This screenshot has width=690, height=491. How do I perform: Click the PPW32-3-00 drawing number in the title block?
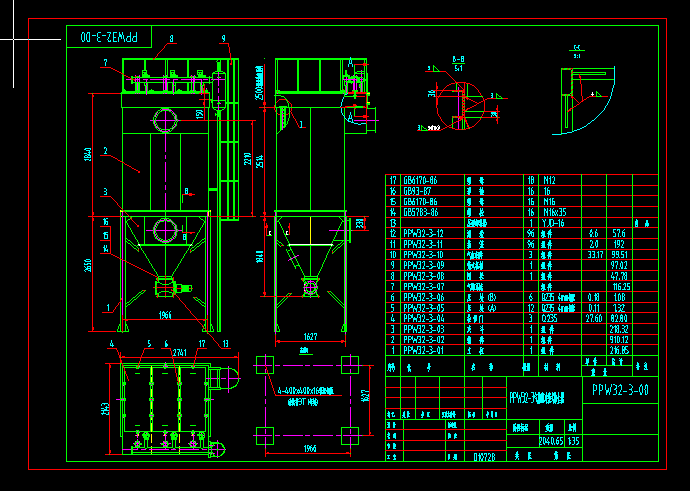point(620,390)
